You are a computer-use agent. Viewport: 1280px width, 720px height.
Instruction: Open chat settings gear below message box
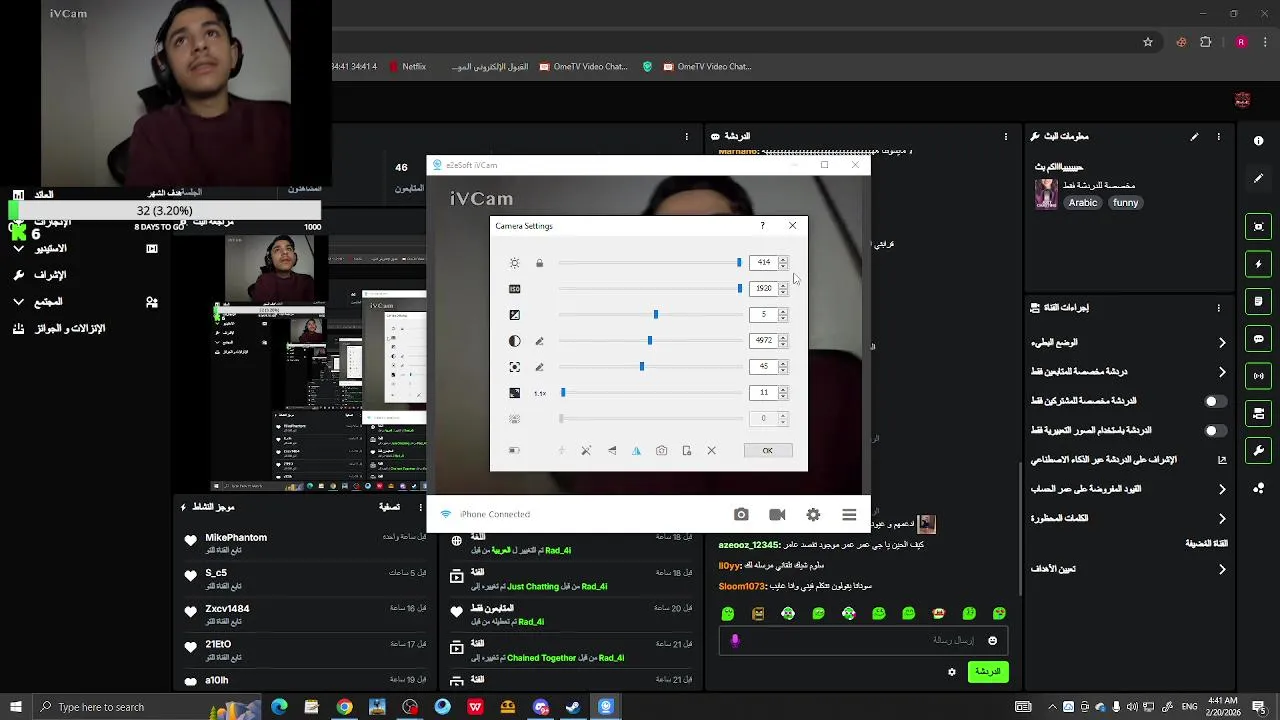click(x=952, y=672)
